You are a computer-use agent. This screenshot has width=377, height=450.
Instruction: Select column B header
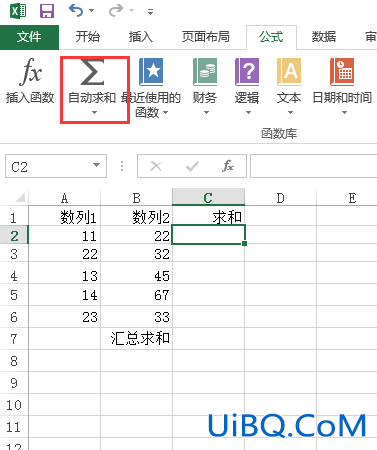point(136,198)
